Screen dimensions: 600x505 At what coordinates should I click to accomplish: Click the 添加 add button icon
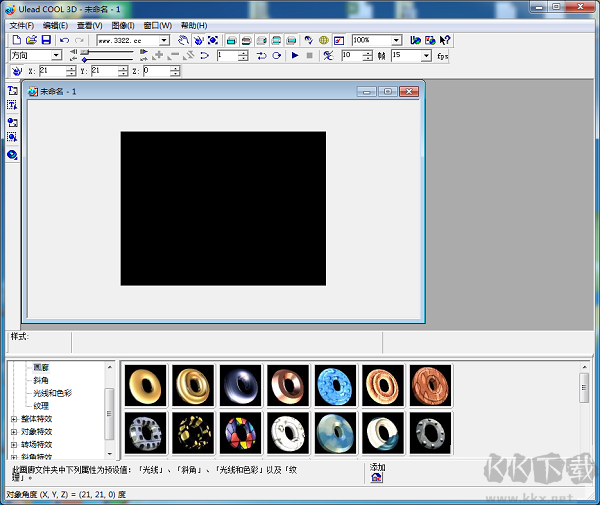pos(377,478)
